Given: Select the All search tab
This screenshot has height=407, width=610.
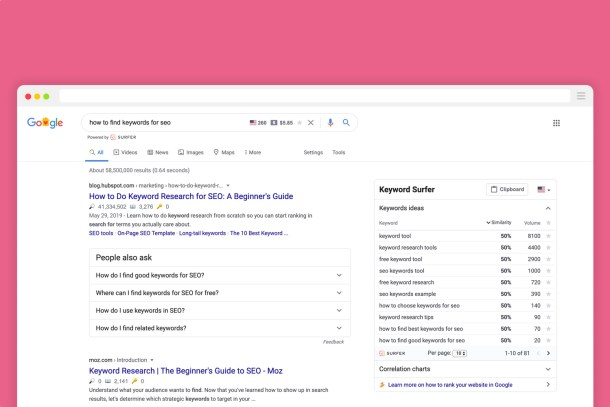Looking at the screenshot, I should tap(96, 153).
